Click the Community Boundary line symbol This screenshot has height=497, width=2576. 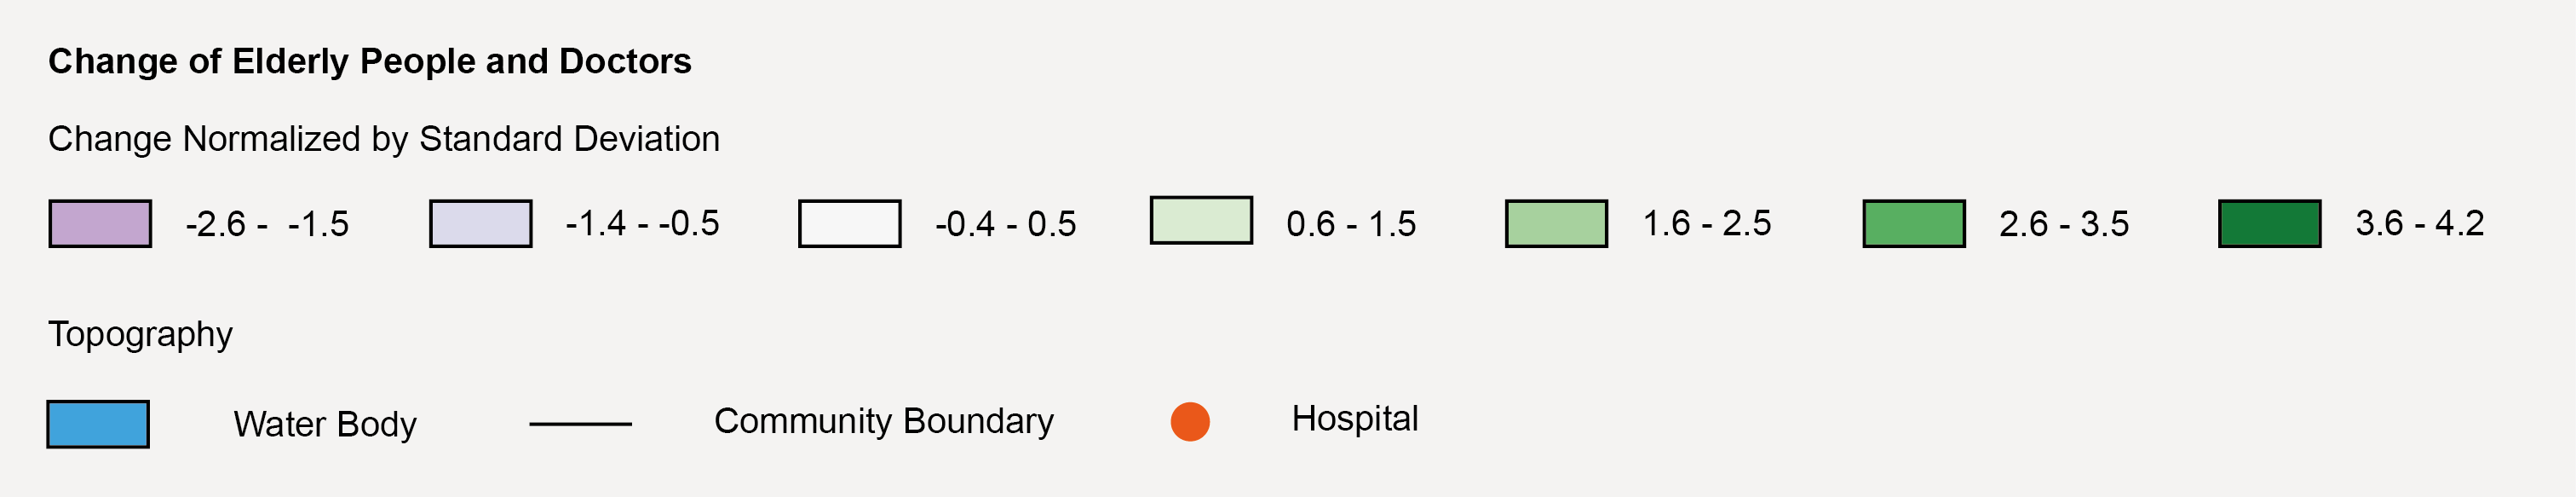click(x=580, y=424)
